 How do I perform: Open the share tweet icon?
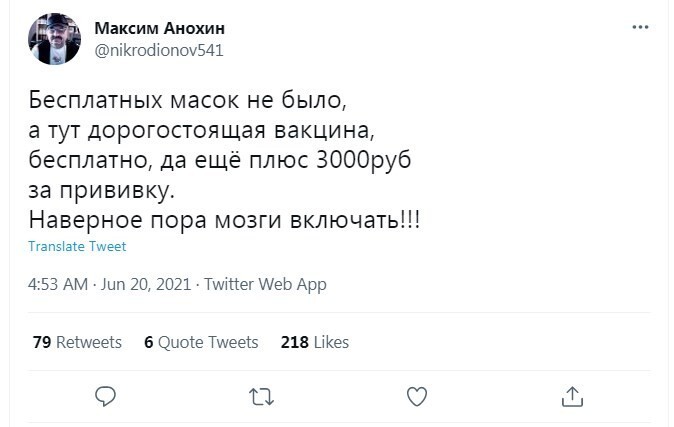pyautogui.click(x=572, y=396)
